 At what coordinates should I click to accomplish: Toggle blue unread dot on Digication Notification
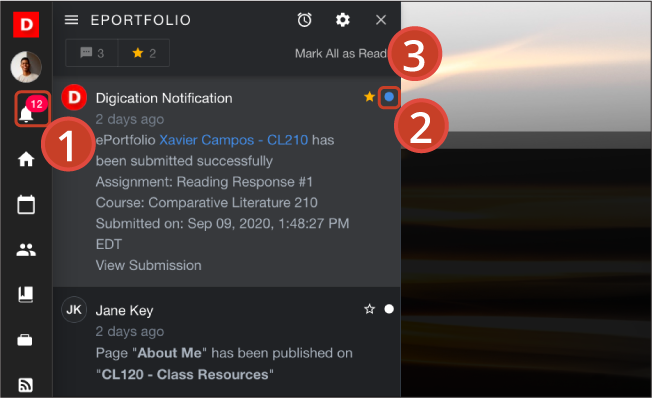(x=389, y=97)
